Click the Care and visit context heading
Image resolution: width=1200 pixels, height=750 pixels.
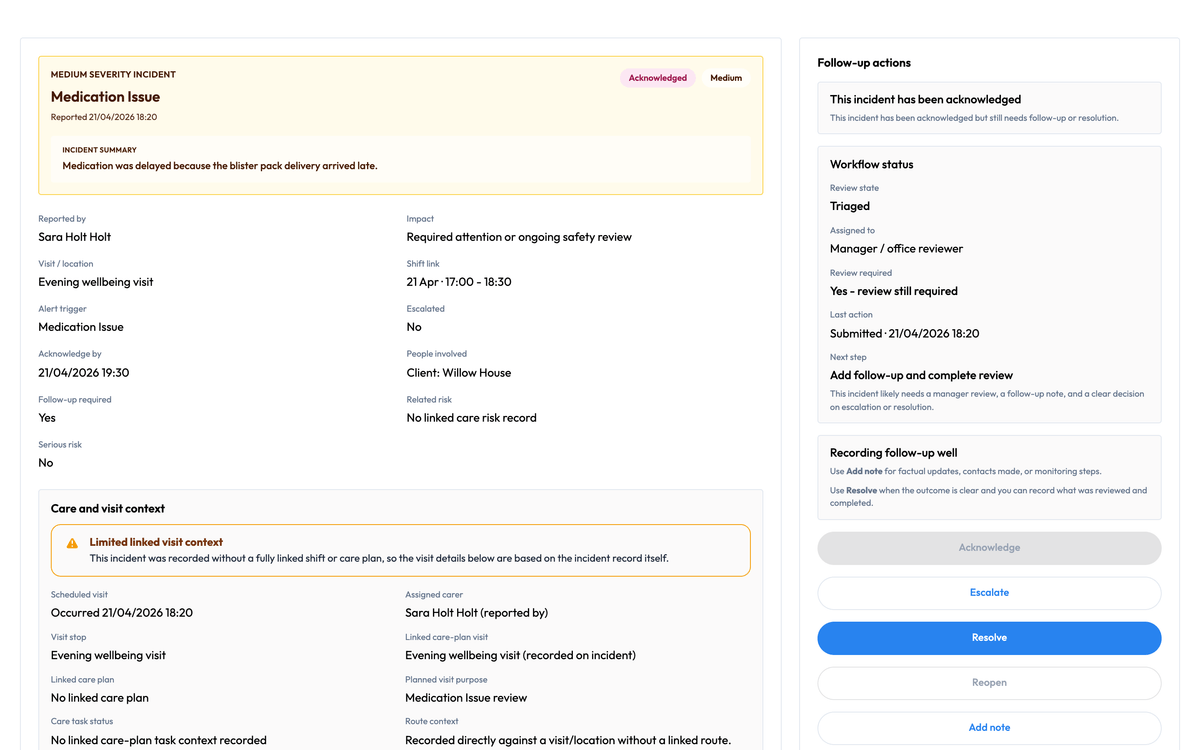coord(108,509)
